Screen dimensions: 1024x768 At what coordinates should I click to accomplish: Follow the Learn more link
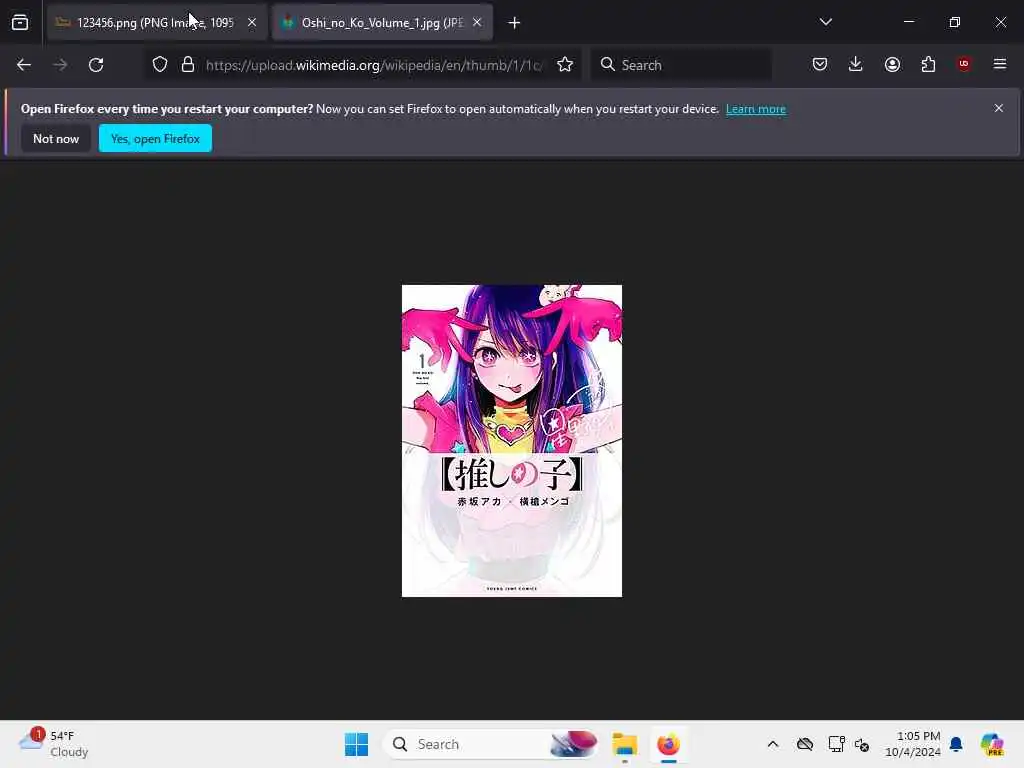[x=756, y=109]
